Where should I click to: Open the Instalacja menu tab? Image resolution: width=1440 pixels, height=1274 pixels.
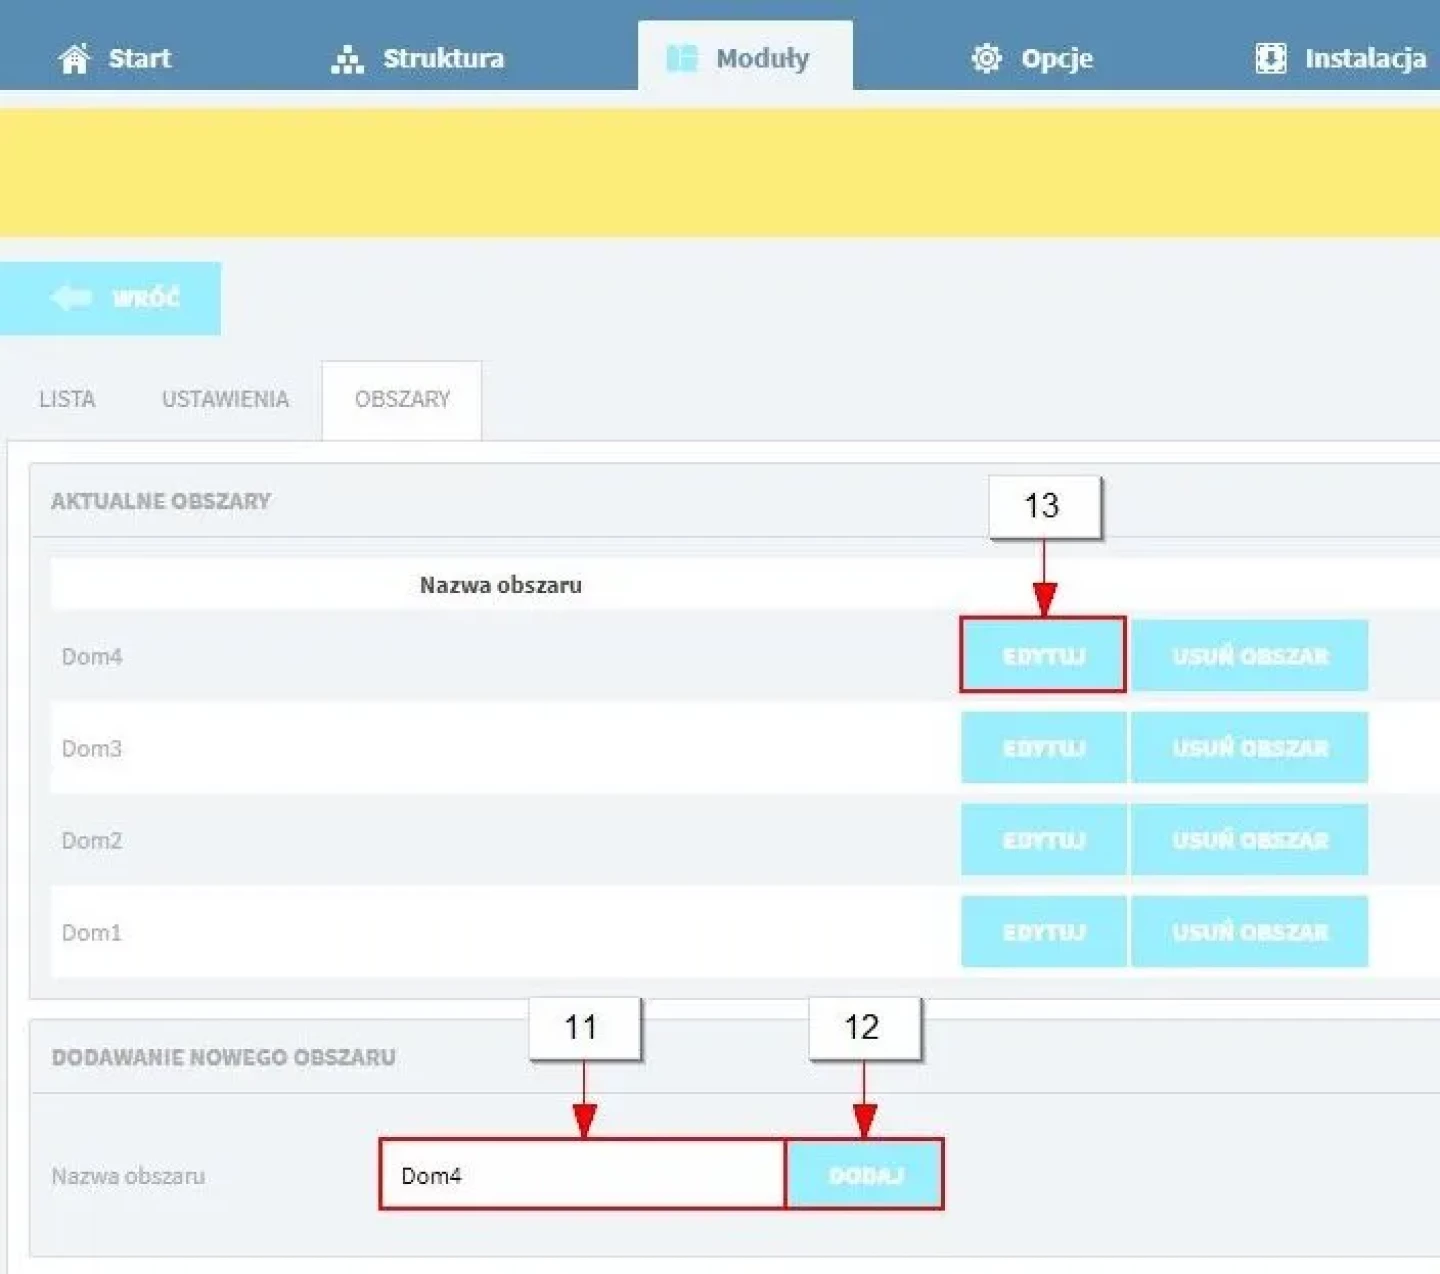point(1340,58)
